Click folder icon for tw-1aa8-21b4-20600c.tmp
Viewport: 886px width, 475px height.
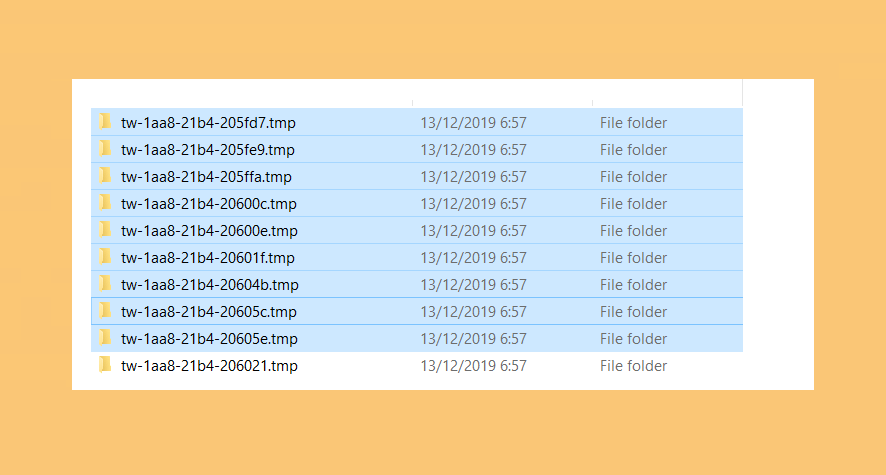(105, 203)
